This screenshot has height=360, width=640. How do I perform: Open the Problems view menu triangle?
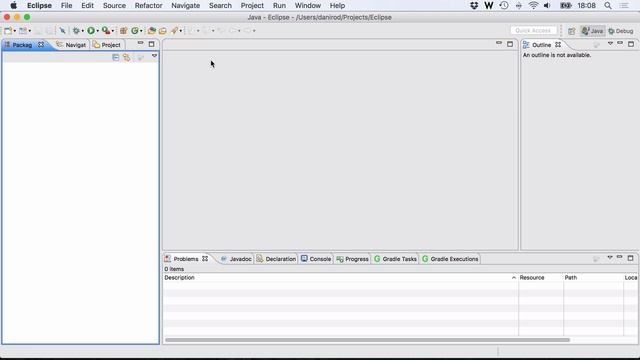click(610, 258)
